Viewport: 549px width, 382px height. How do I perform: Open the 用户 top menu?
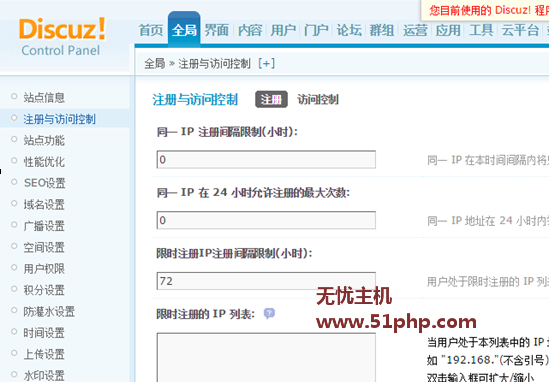click(283, 30)
